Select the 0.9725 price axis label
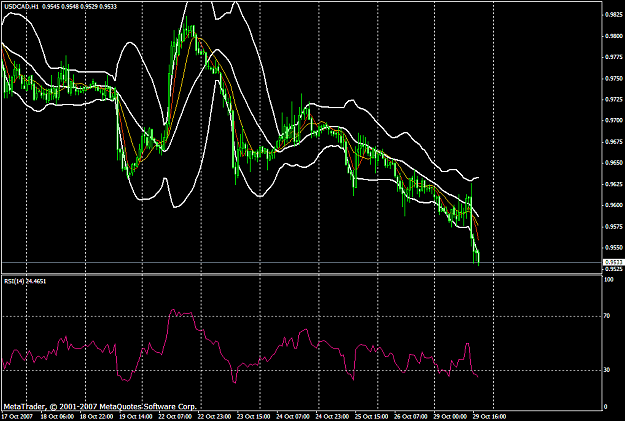The width and height of the screenshot is (625, 421). tap(614, 99)
